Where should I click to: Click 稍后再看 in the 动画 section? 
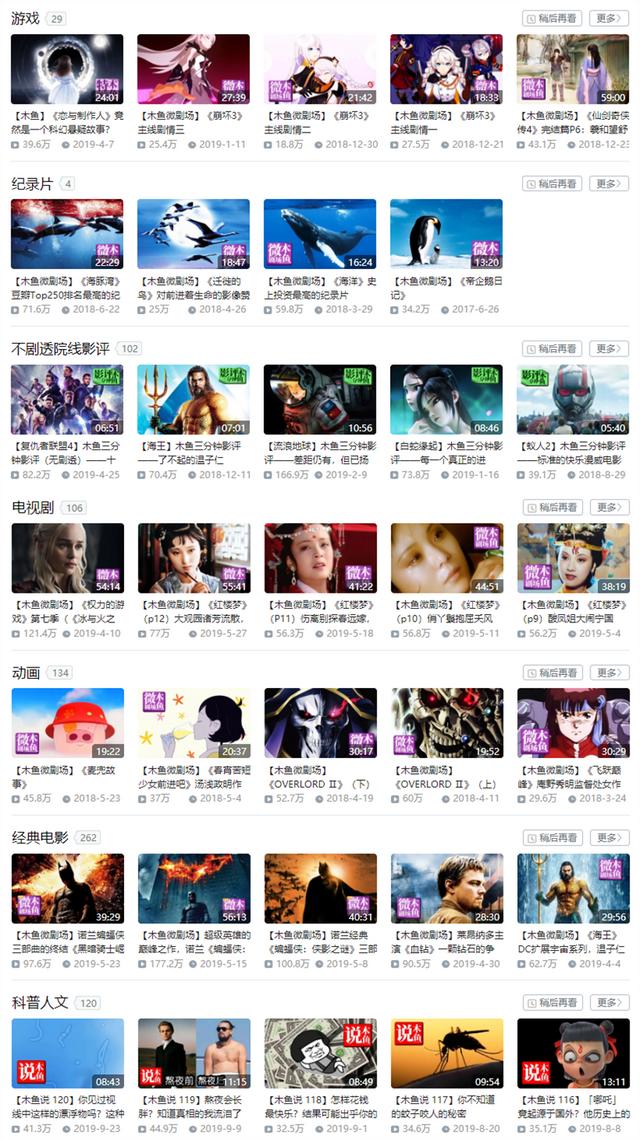pos(551,673)
